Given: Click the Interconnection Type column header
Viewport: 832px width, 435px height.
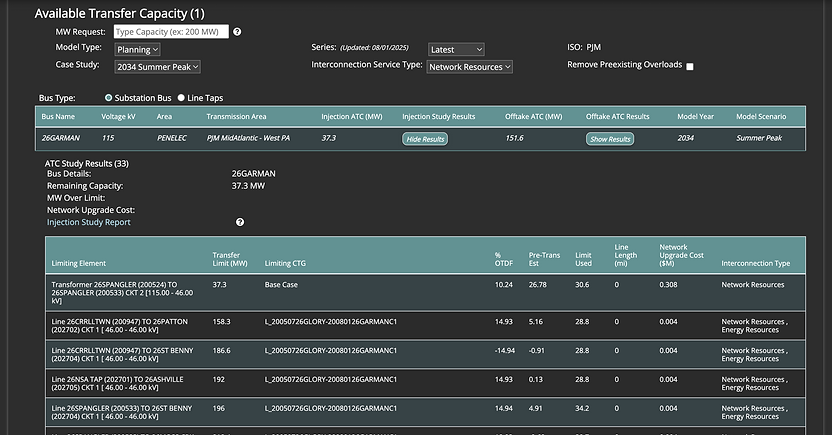Looking at the screenshot, I should [x=756, y=263].
